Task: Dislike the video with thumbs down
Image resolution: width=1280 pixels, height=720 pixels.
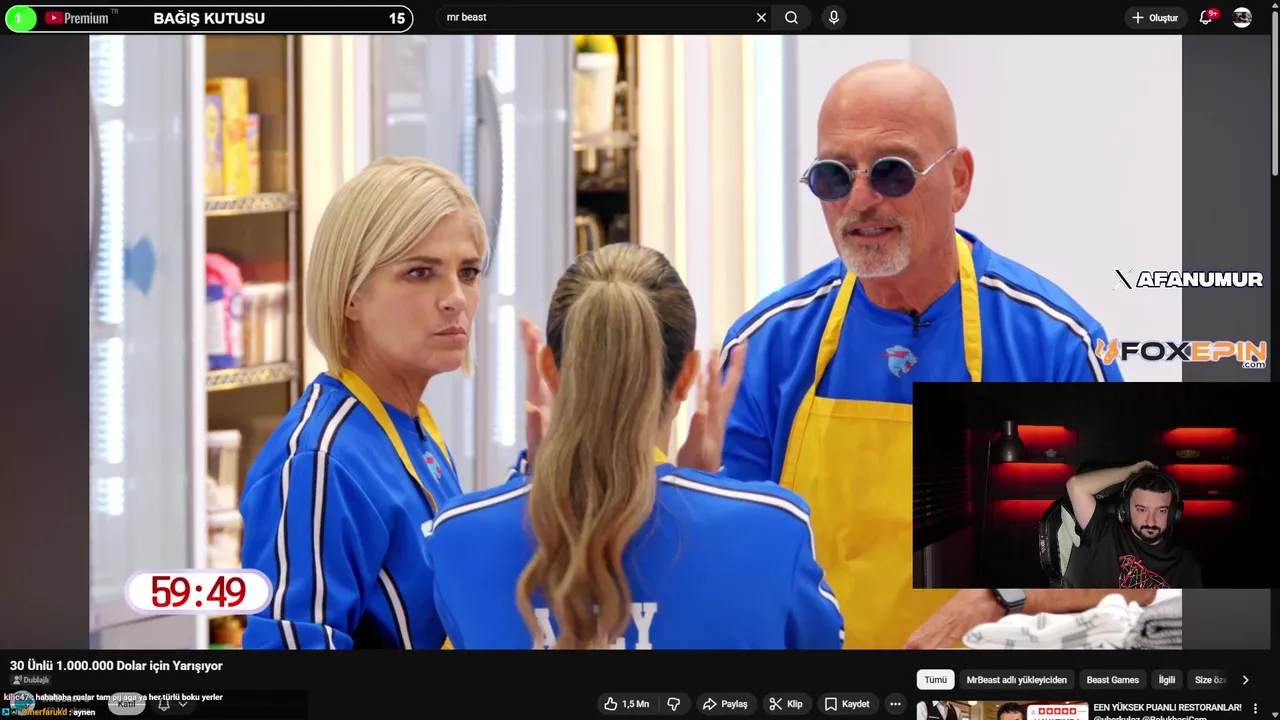Action: pyautogui.click(x=673, y=704)
